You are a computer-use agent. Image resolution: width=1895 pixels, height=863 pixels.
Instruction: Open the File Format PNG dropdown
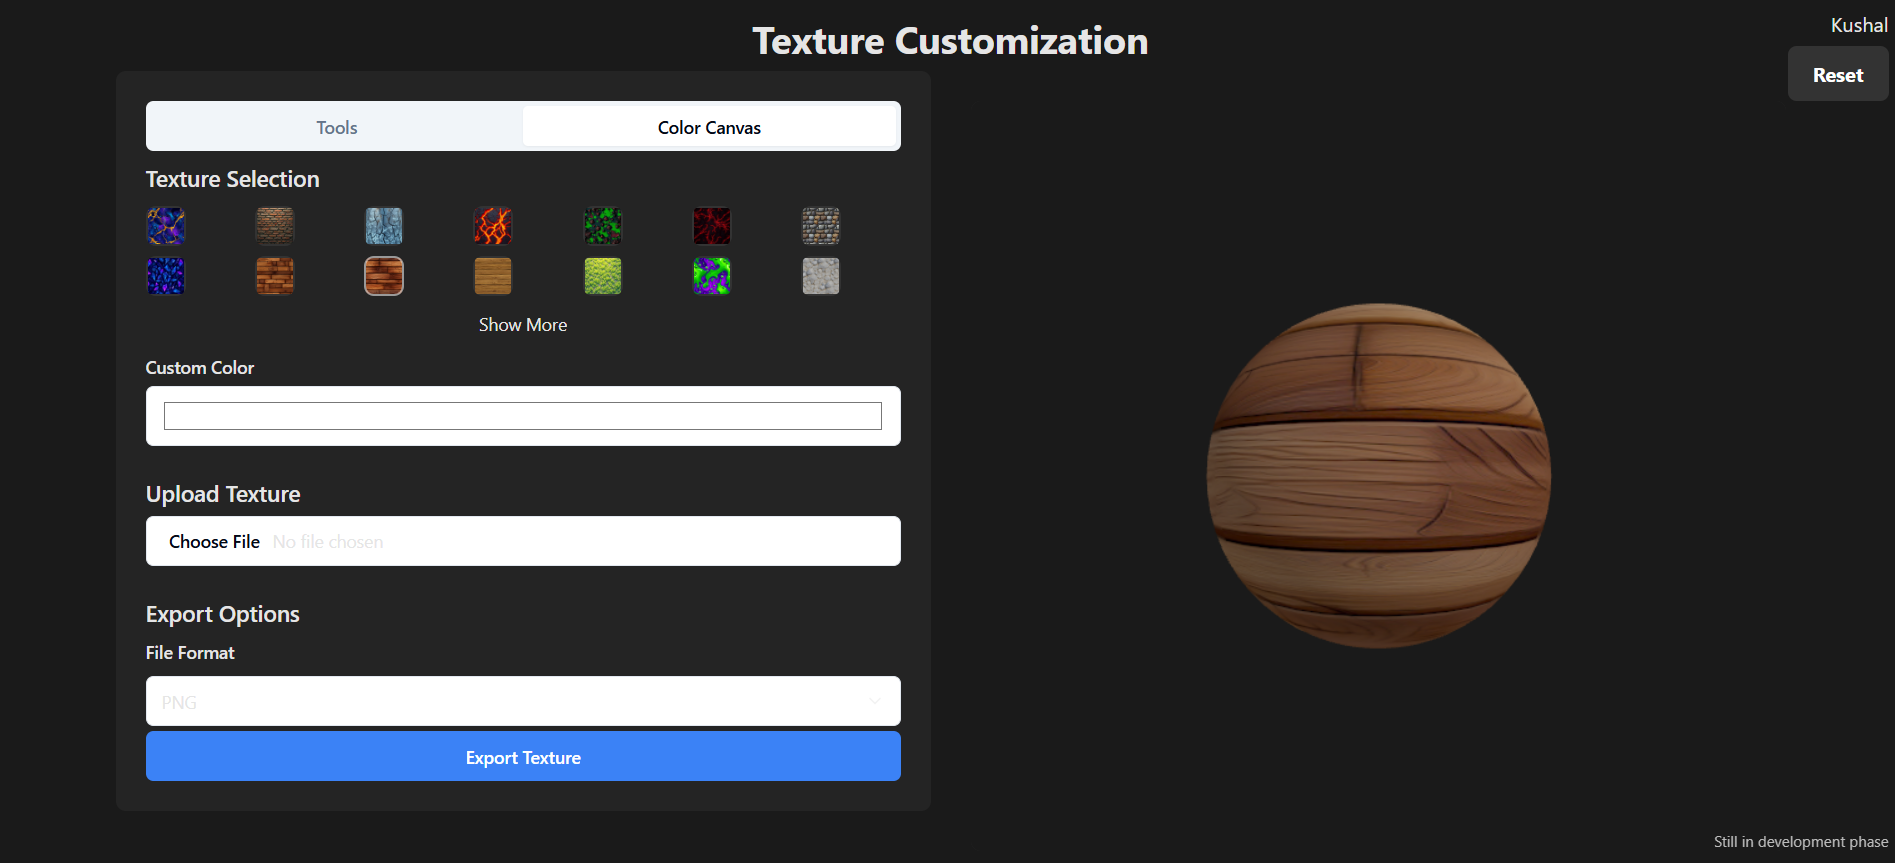coord(523,701)
